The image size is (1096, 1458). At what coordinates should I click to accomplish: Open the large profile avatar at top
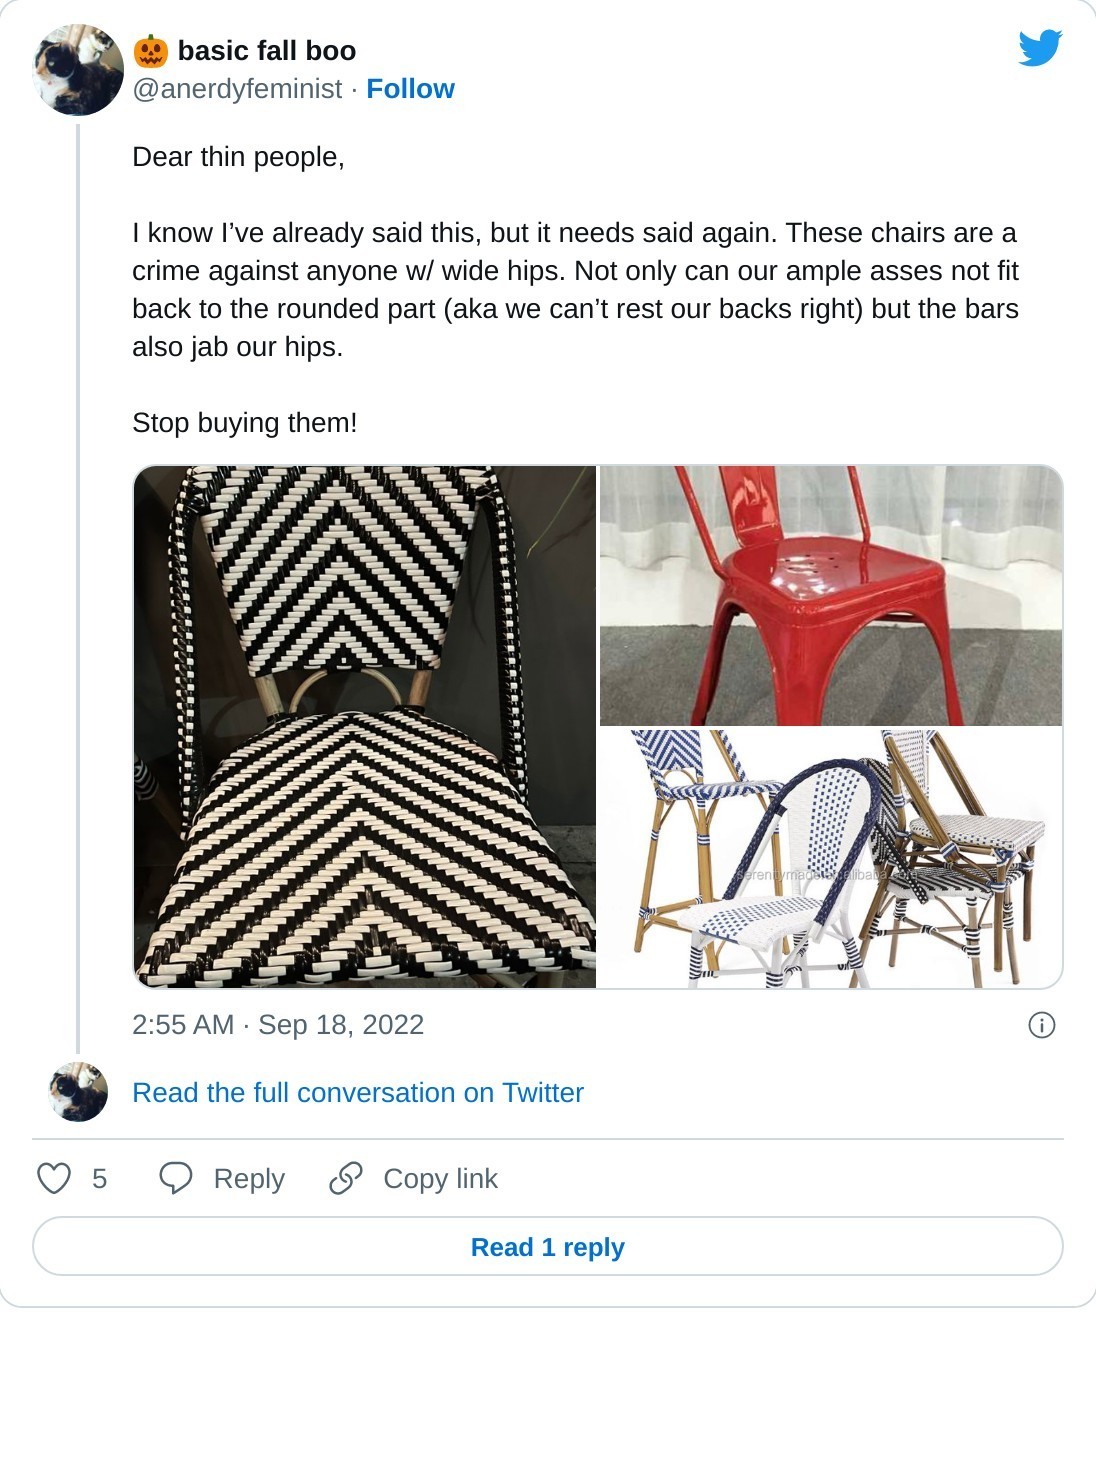point(78,70)
